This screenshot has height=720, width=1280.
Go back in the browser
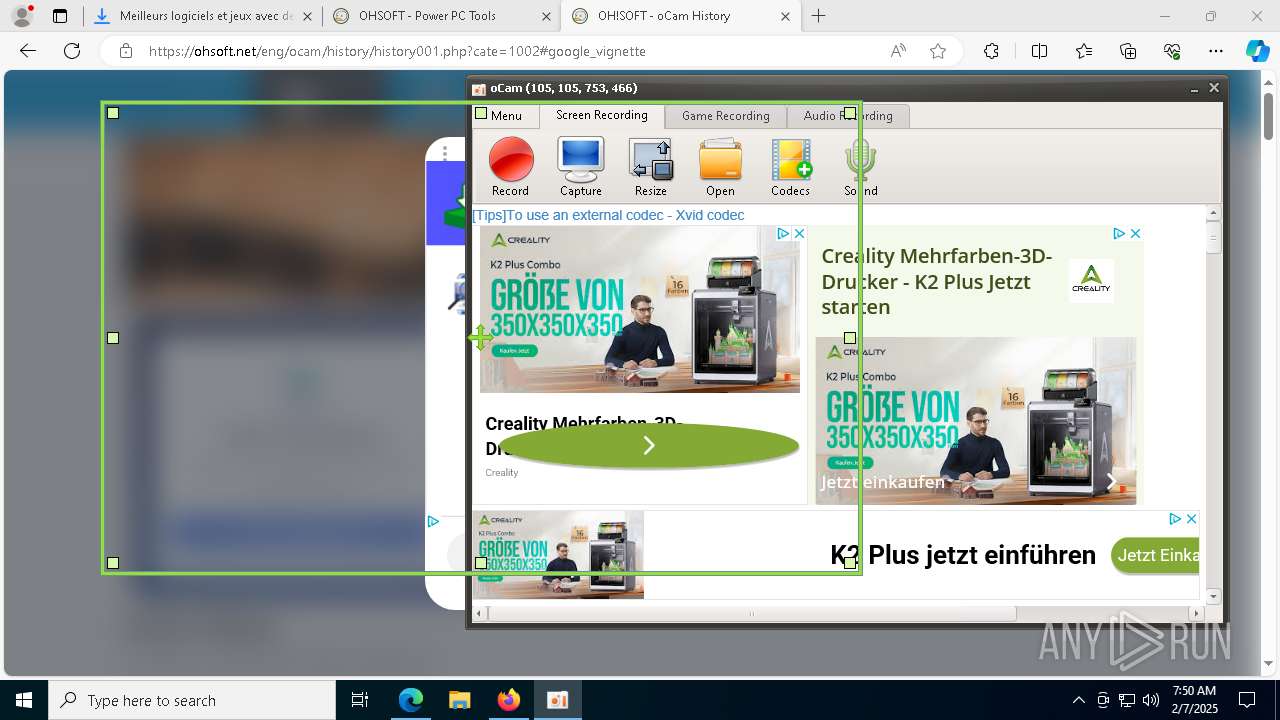pyautogui.click(x=28, y=51)
